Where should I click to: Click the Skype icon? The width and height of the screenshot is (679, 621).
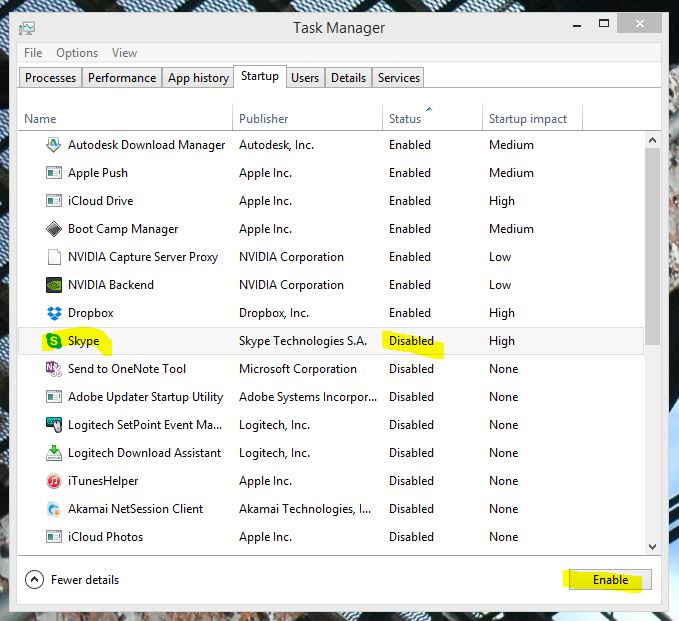click(x=54, y=341)
